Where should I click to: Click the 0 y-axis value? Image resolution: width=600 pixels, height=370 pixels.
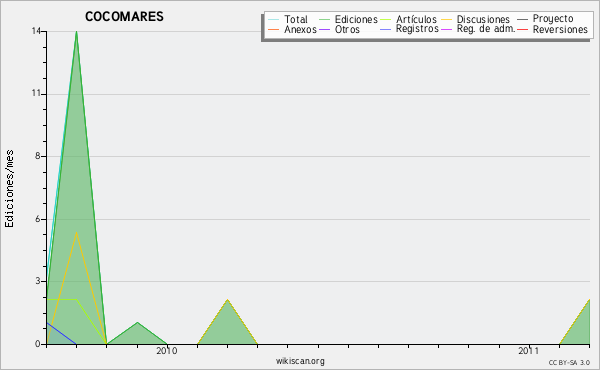(x=38, y=344)
